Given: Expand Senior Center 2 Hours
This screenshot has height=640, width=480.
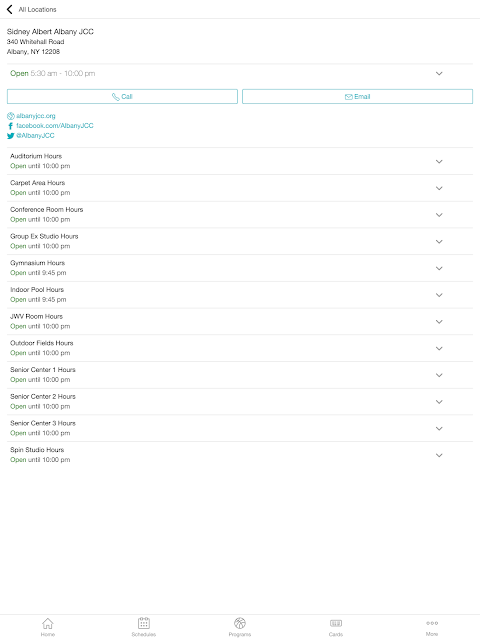Looking at the screenshot, I should pos(240,402).
